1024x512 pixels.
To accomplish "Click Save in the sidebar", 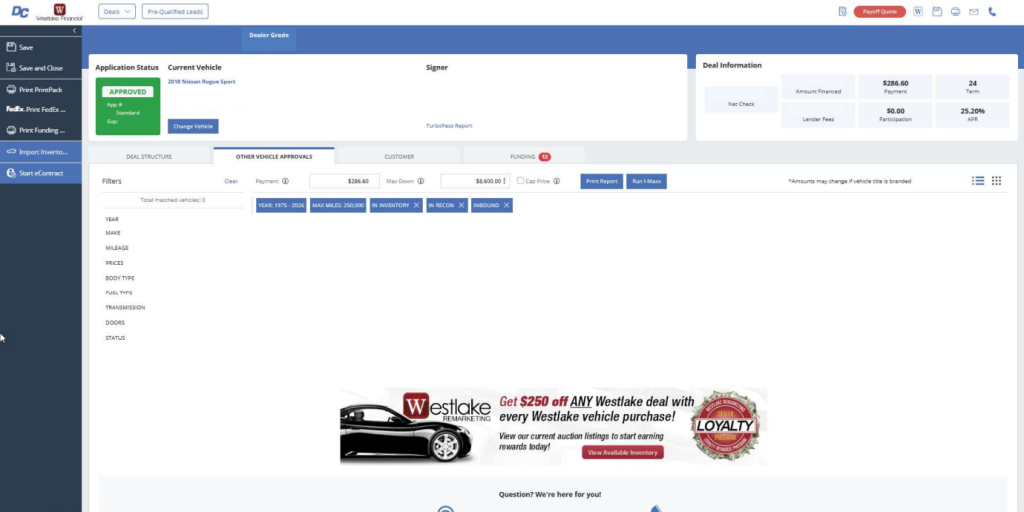I will pyautogui.click(x=40, y=47).
